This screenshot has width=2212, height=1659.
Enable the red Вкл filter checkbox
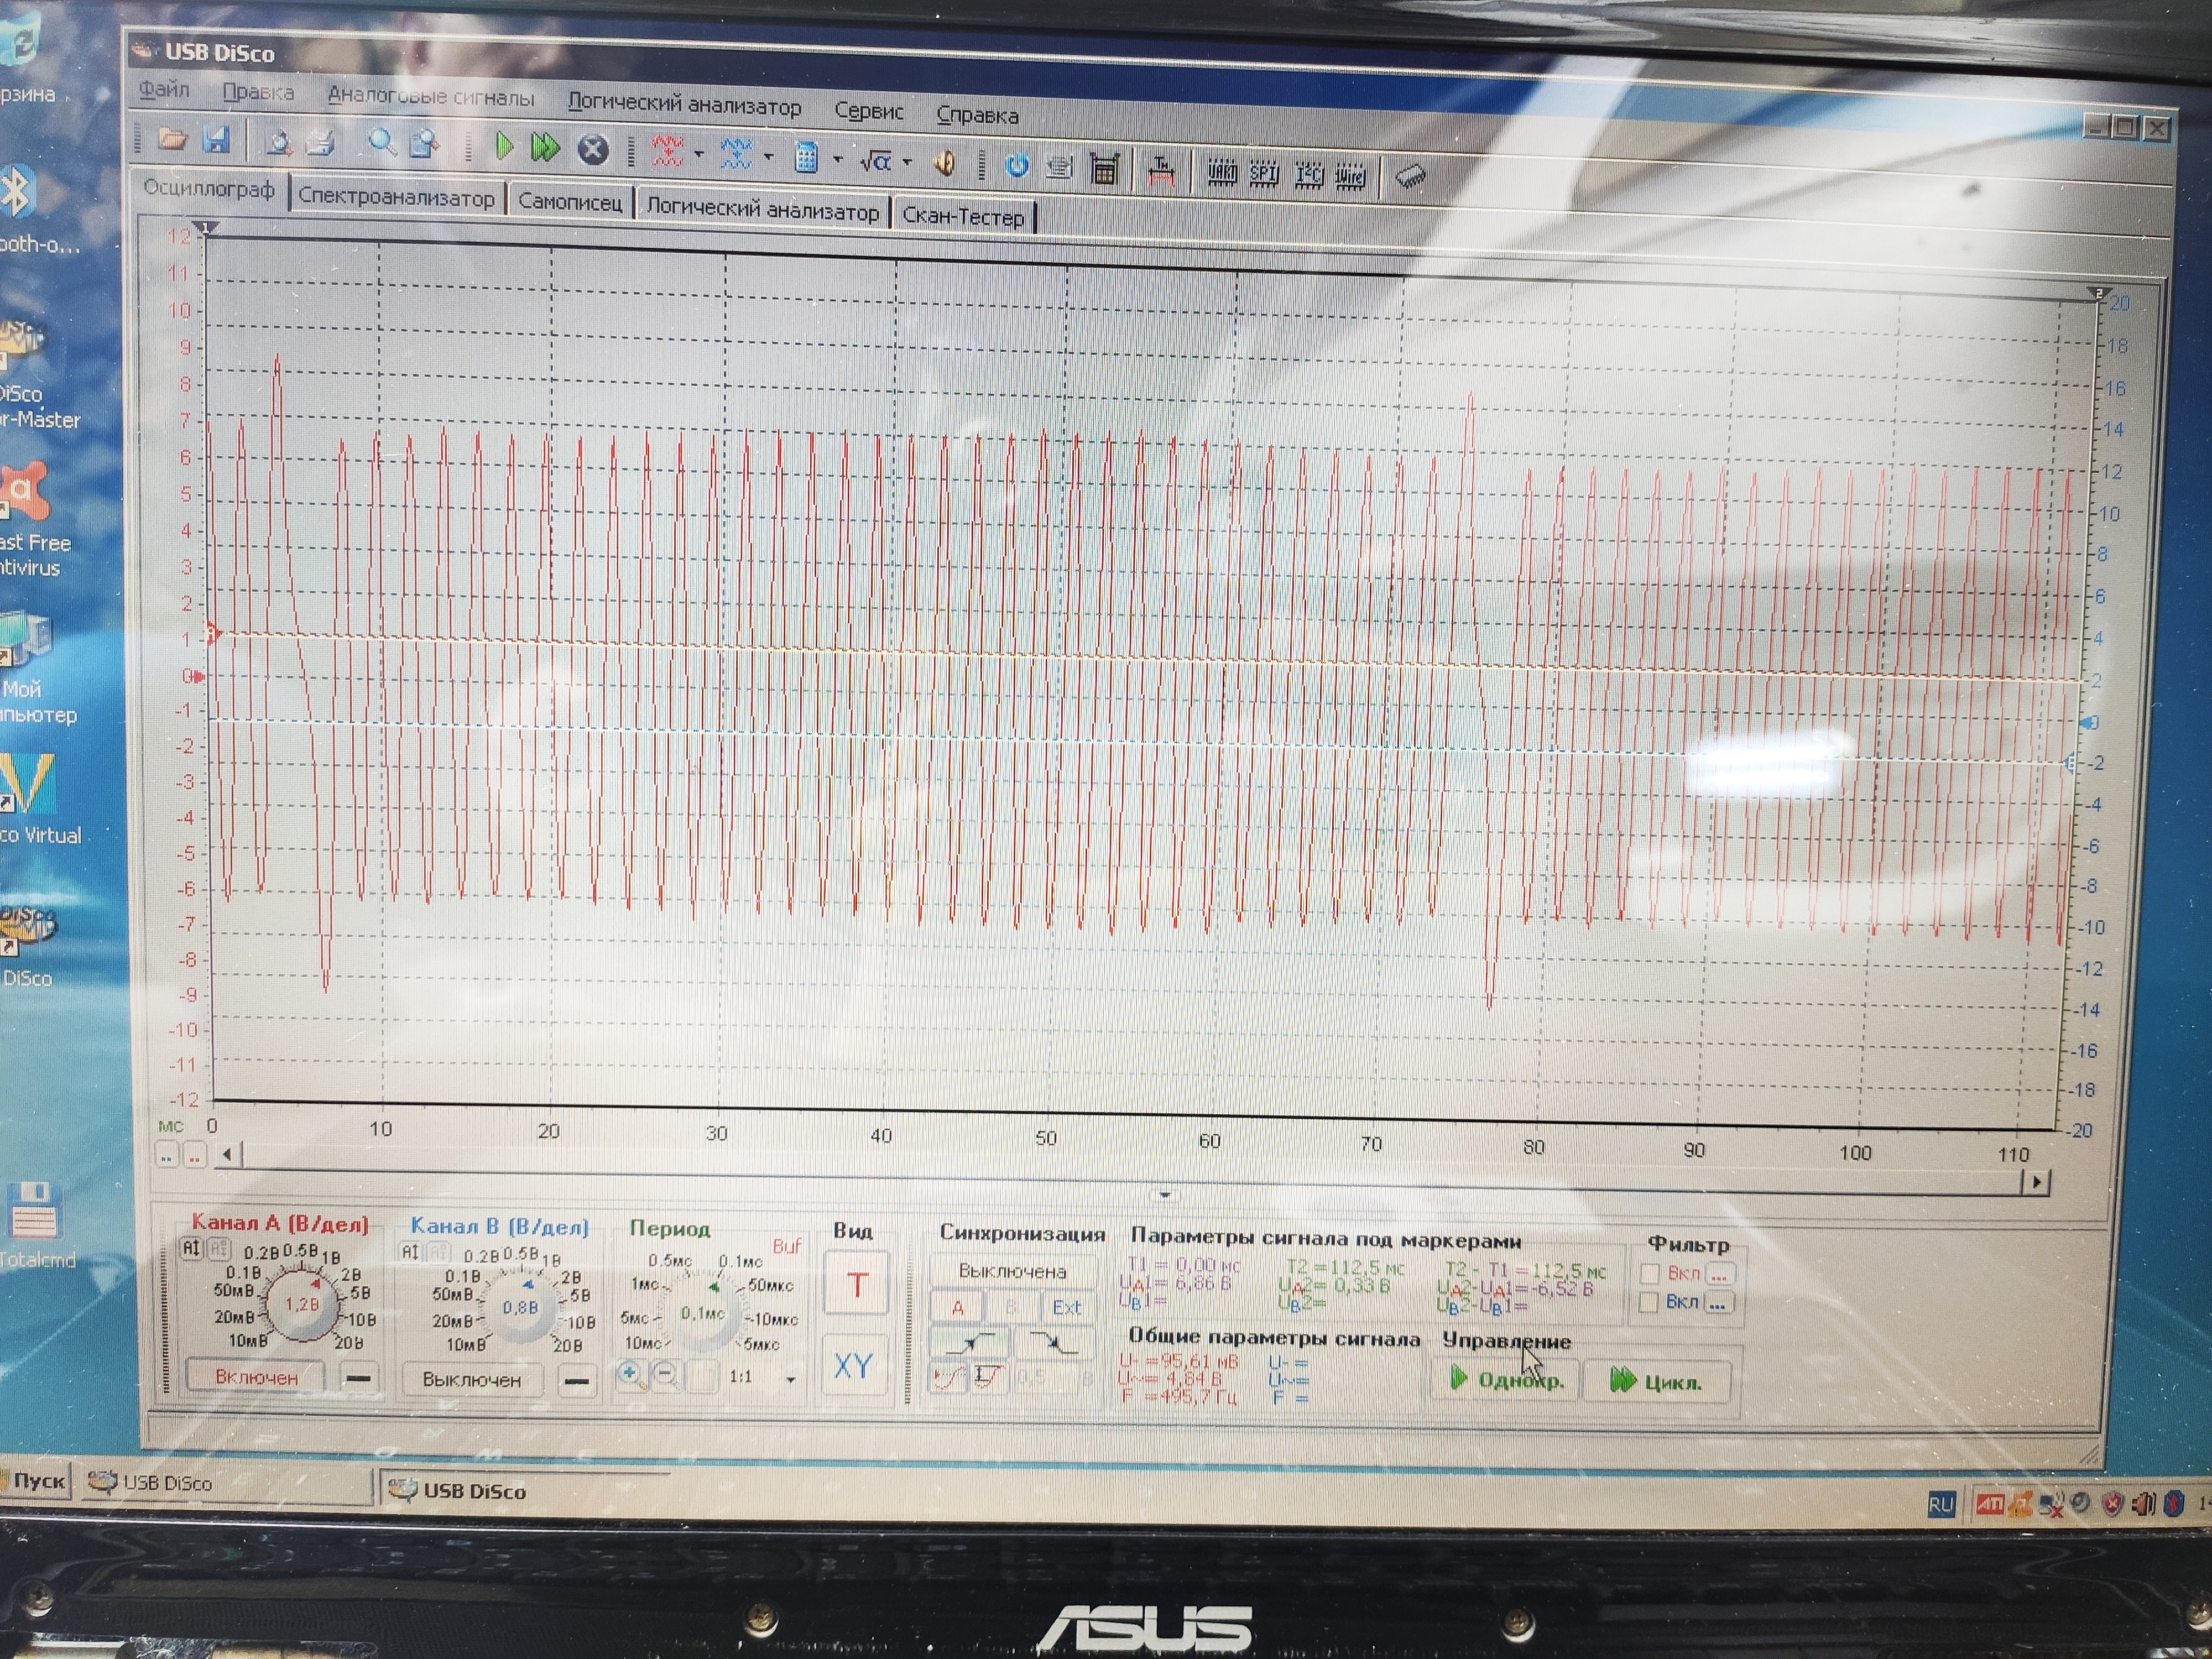[1650, 1273]
